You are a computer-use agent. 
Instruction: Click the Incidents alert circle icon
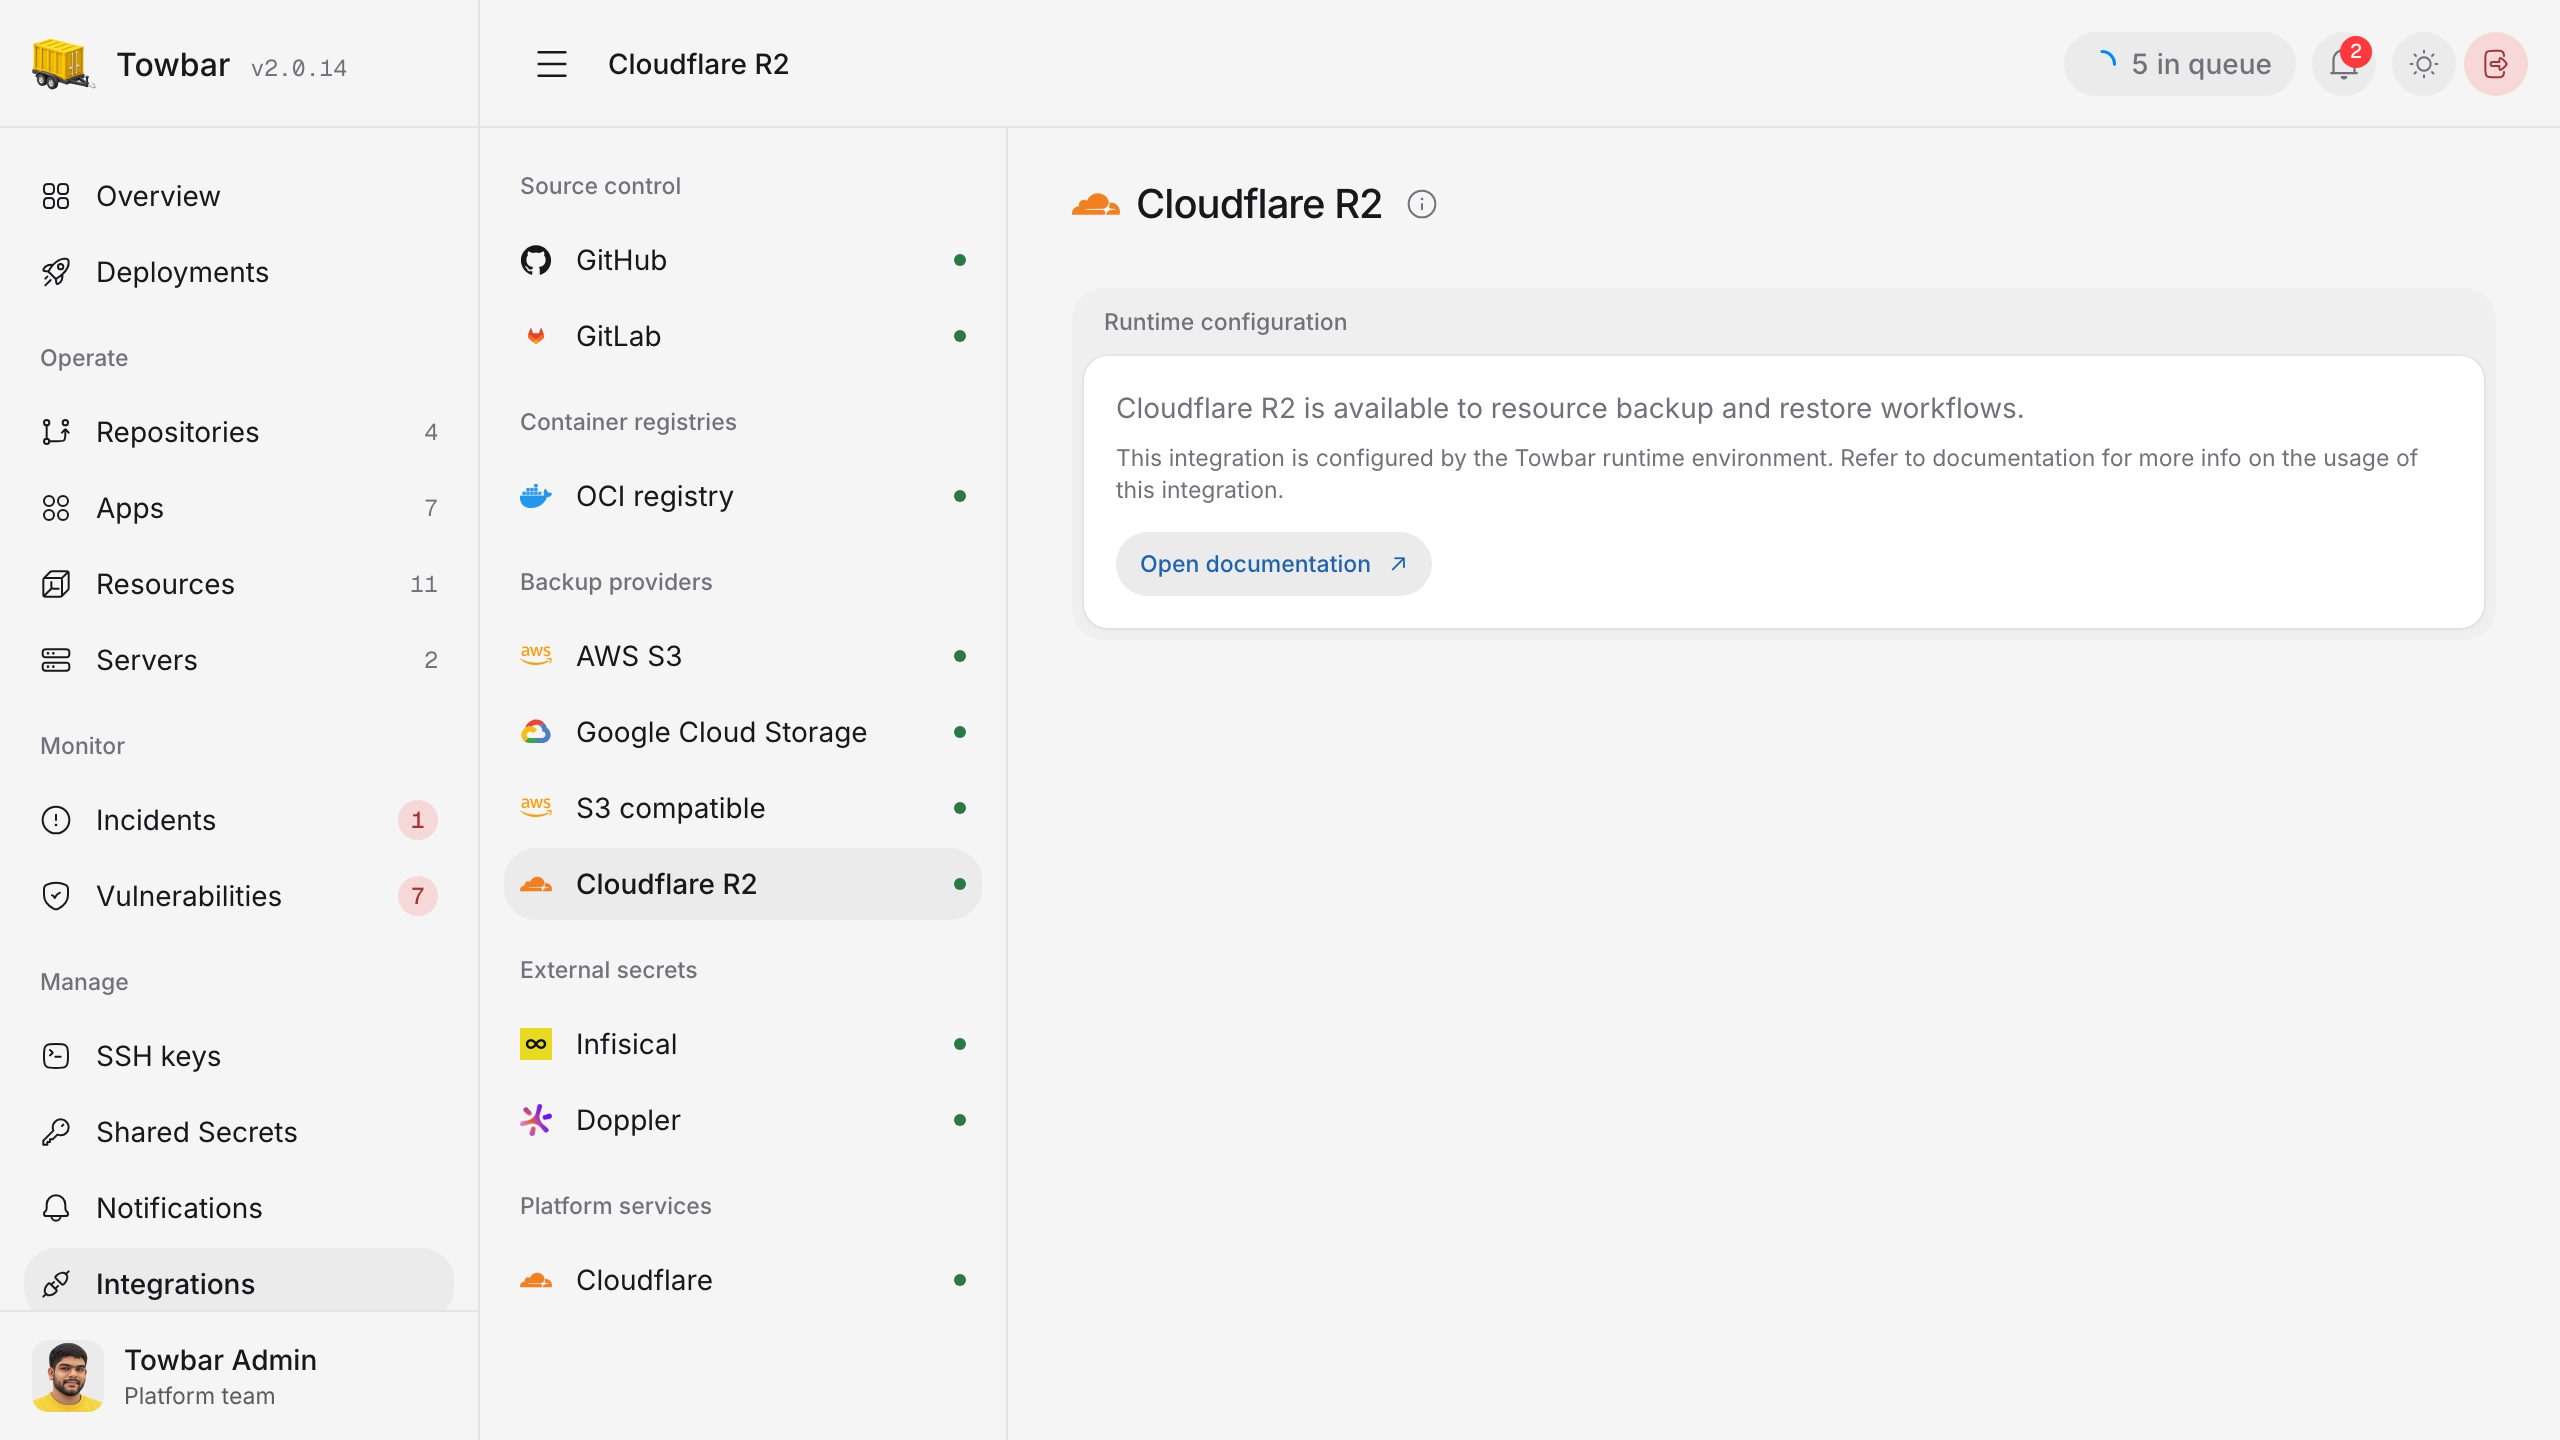(56, 820)
